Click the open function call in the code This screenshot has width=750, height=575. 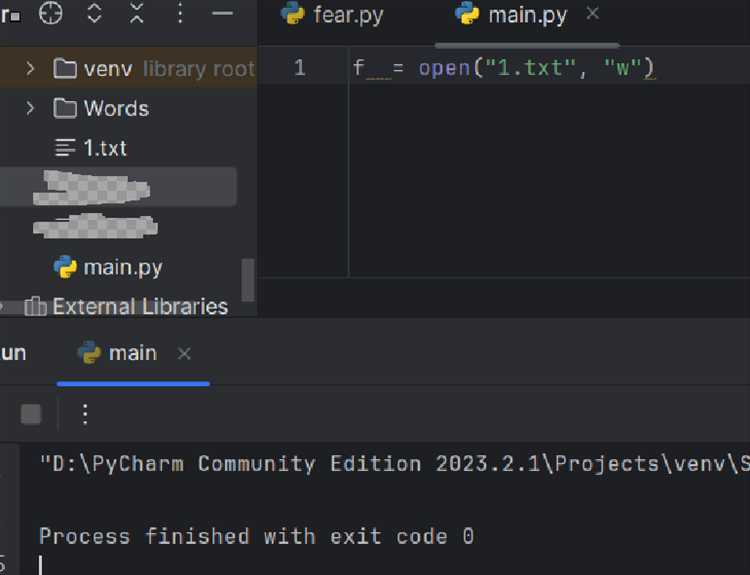444,68
